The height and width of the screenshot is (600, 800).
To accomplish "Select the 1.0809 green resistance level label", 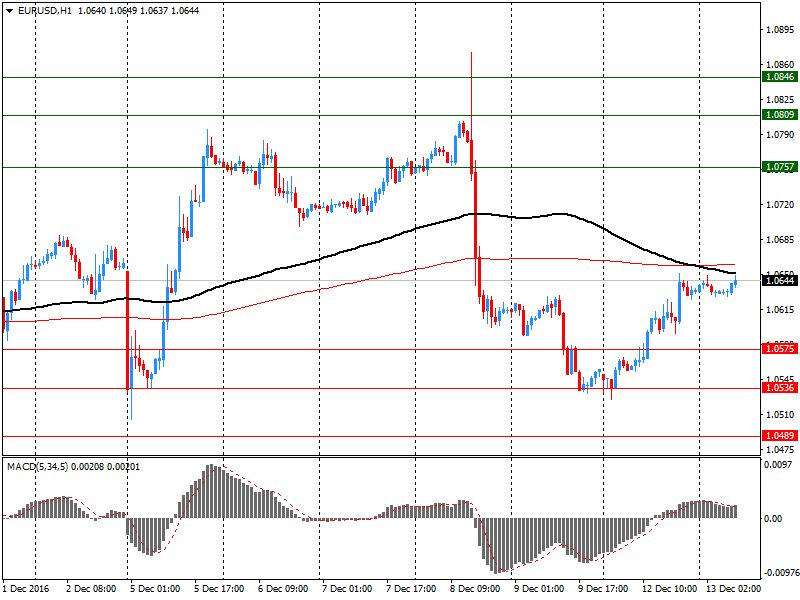I will tap(780, 115).
